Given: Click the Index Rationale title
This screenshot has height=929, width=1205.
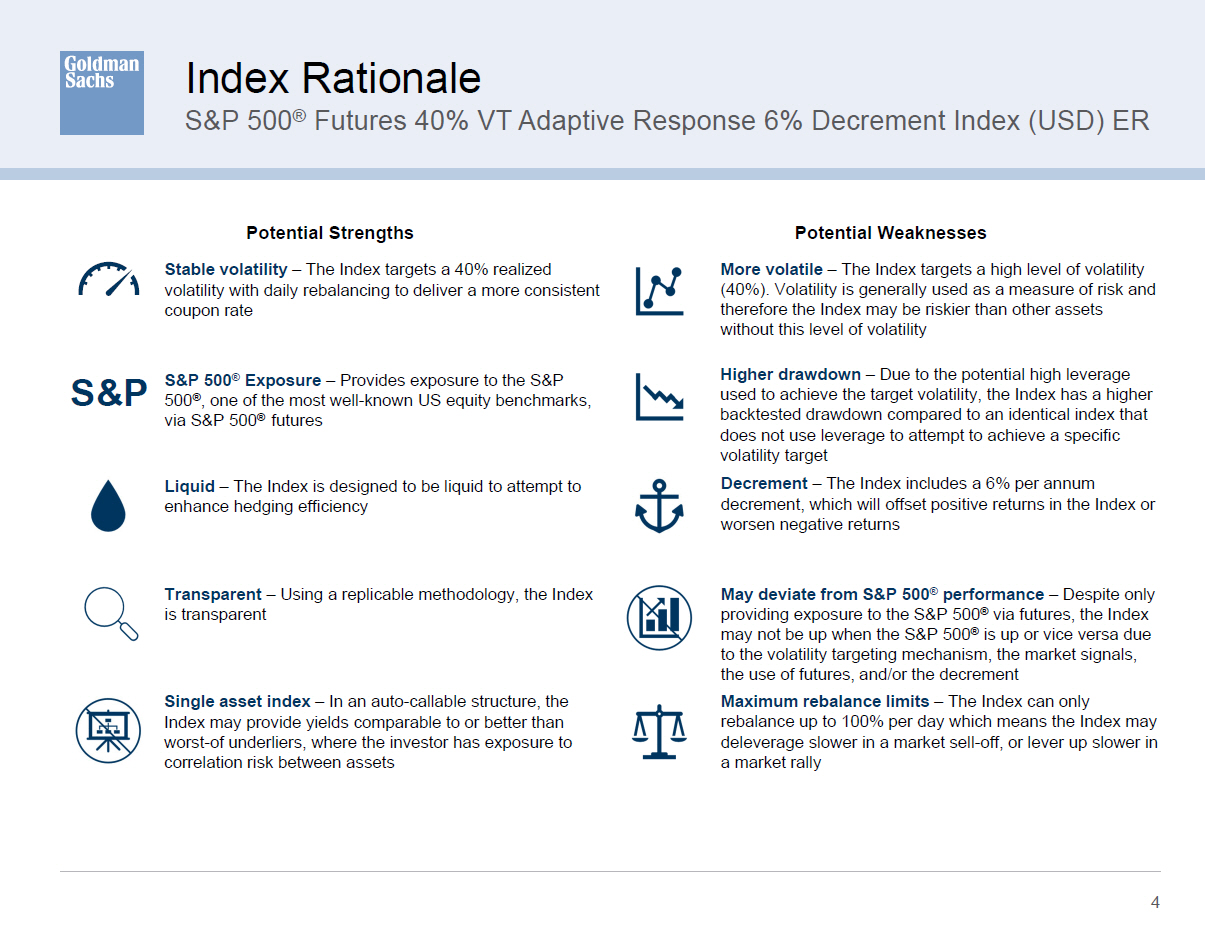Looking at the screenshot, I should 333,78.
